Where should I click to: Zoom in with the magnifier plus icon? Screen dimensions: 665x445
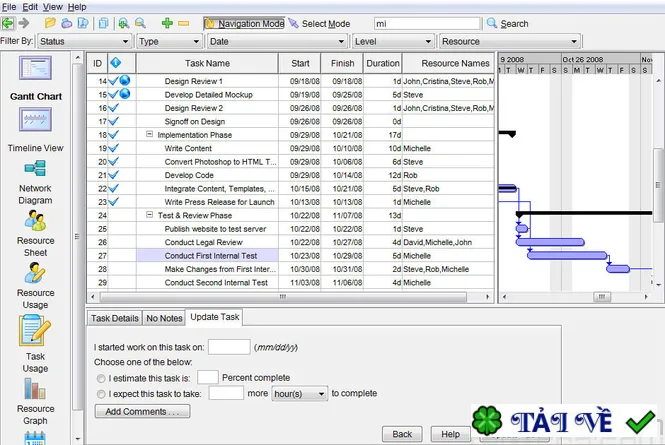tap(123, 23)
